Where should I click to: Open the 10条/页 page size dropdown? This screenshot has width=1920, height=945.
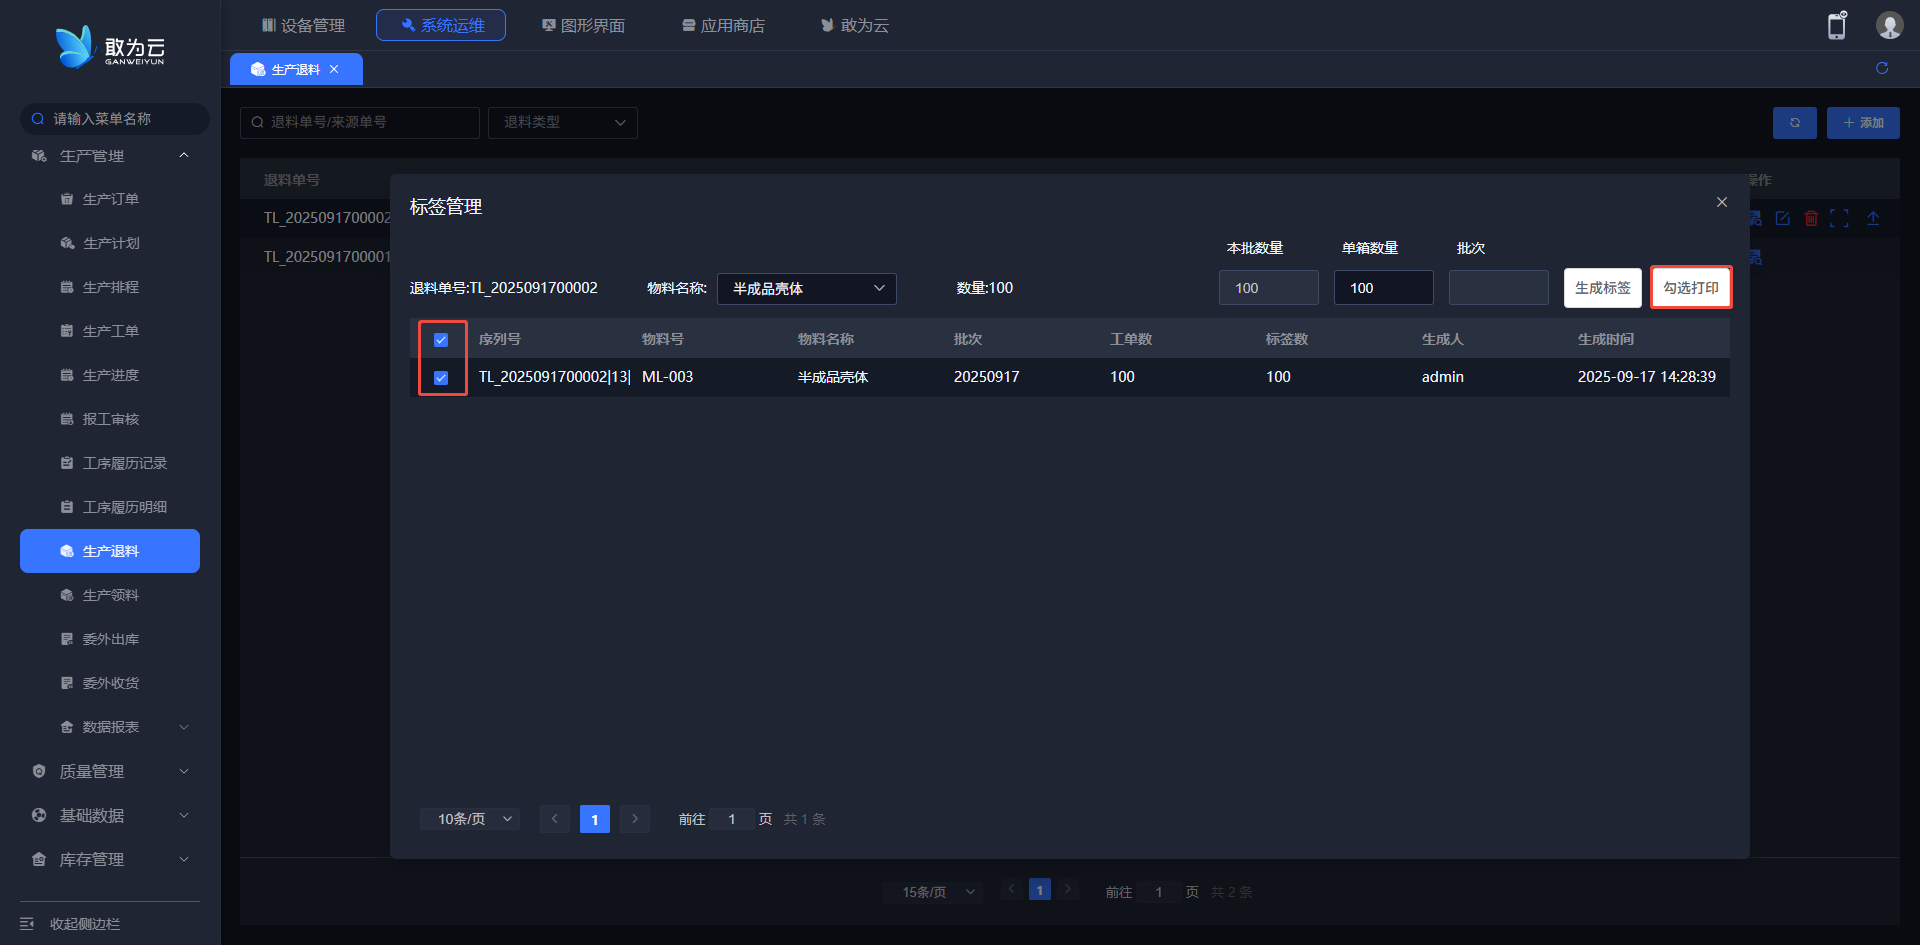pos(471,819)
